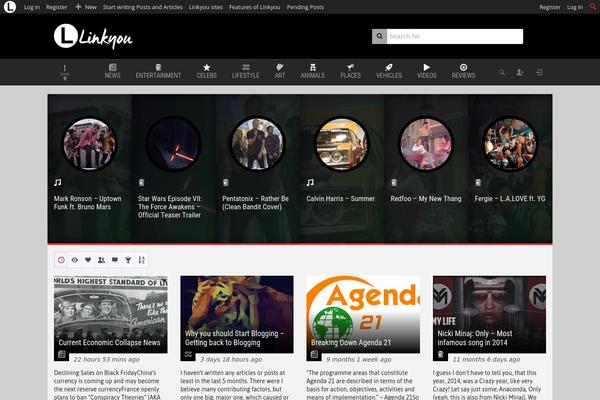Viewport: 600px width, 400px height.
Task: Click the search icon in navigation bar
Action: click(502, 72)
